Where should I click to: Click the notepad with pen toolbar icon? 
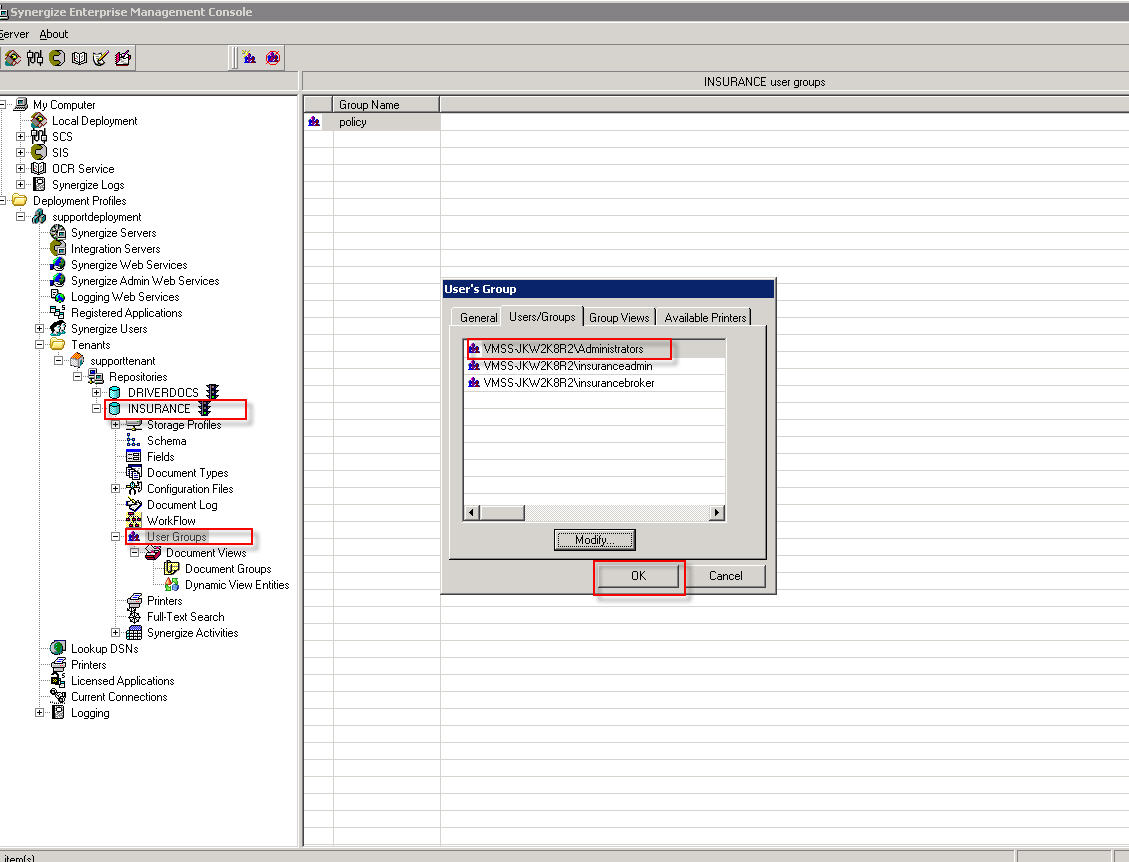(x=123, y=58)
